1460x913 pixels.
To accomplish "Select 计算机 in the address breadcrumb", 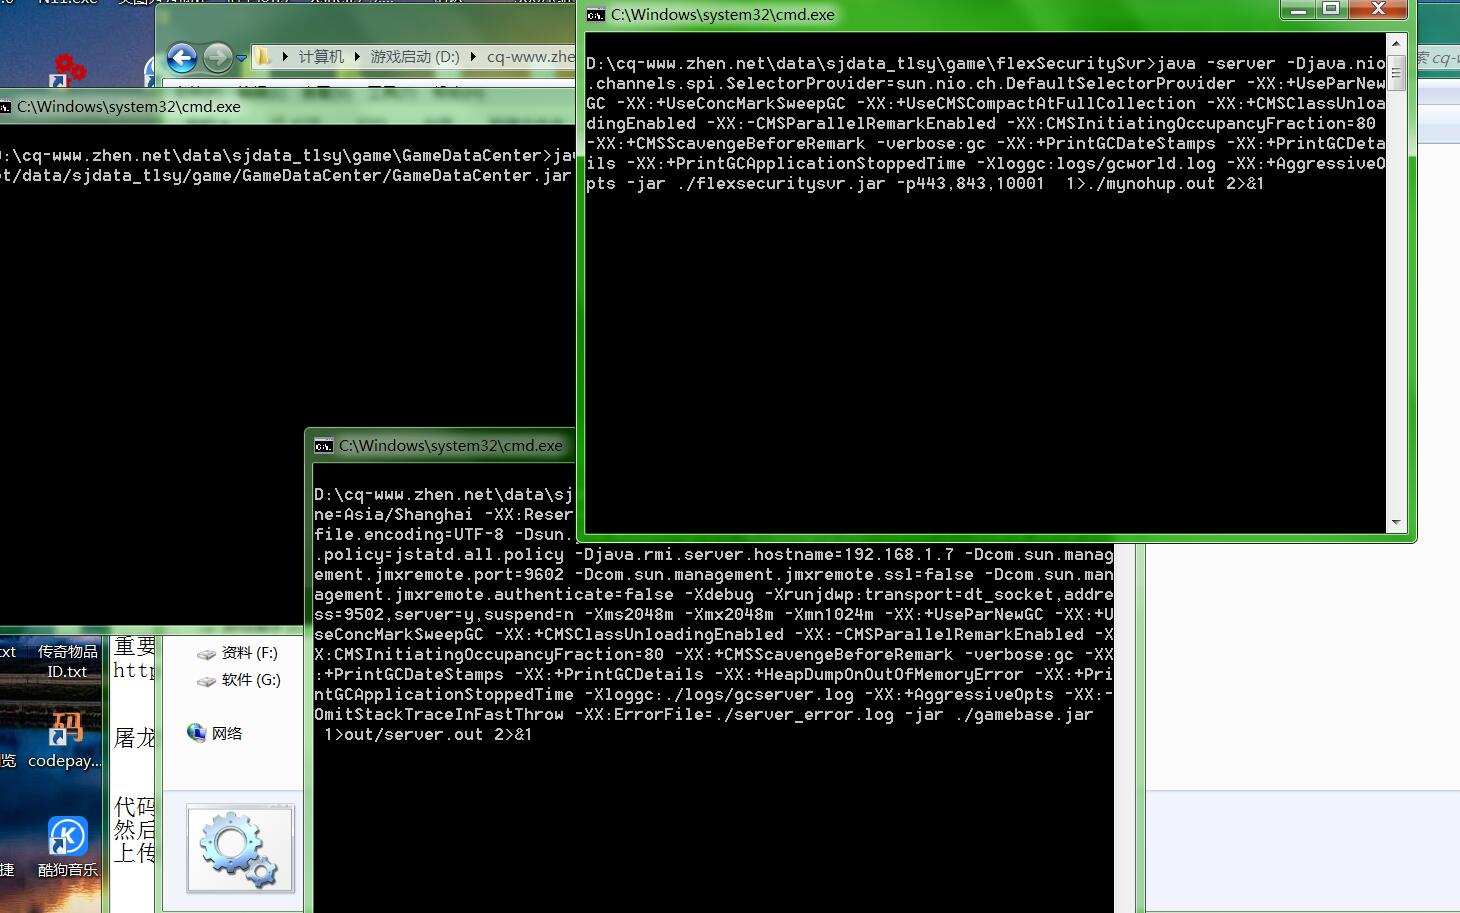I will (x=320, y=57).
